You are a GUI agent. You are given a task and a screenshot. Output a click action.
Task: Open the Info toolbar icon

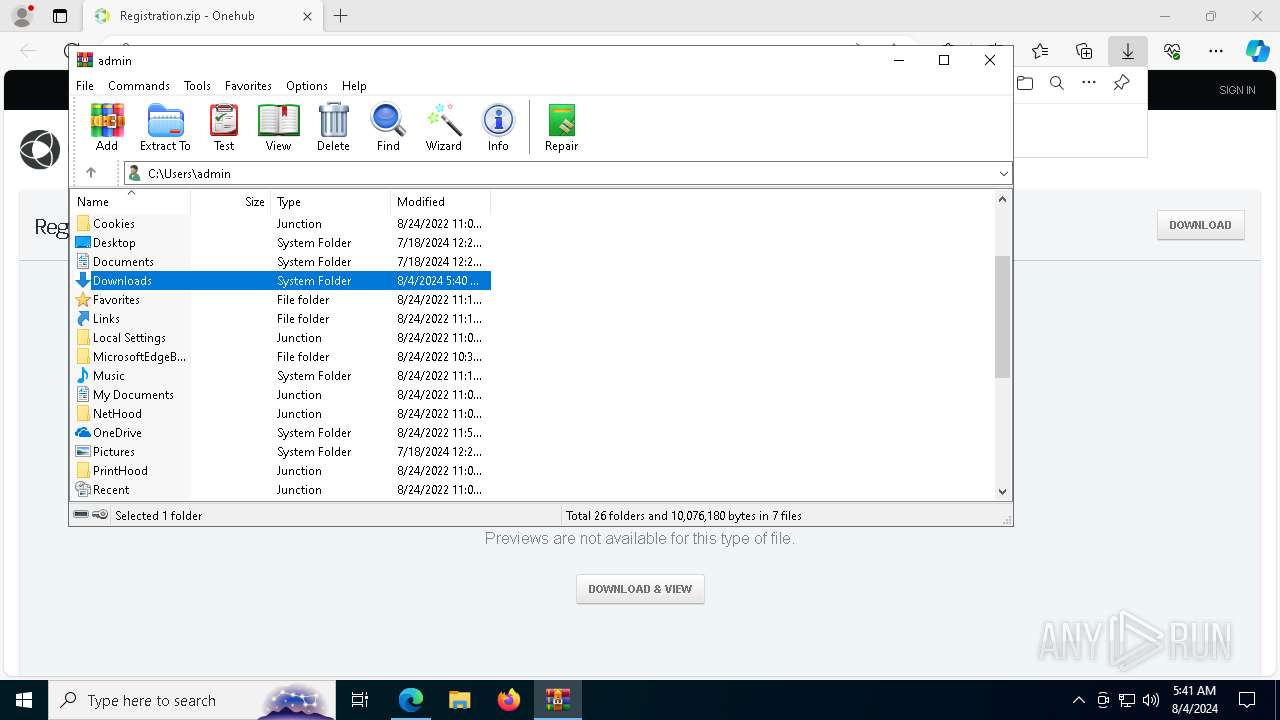(498, 127)
